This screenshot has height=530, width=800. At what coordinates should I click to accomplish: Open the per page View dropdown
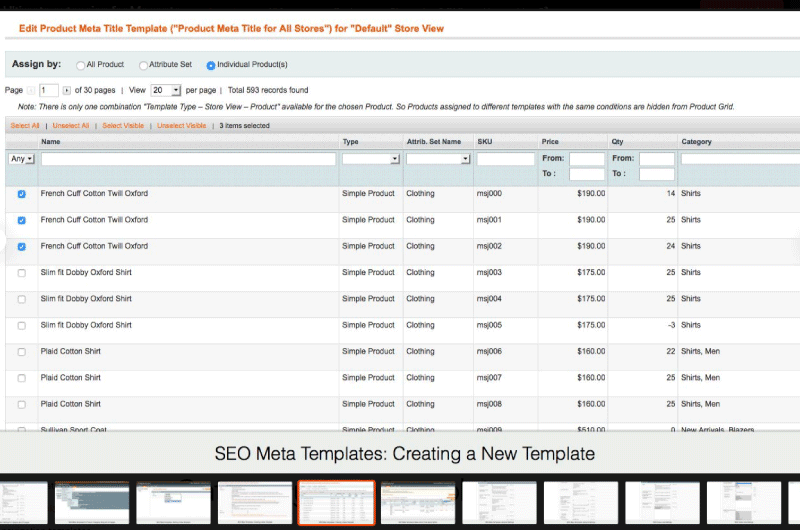coord(166,90)
